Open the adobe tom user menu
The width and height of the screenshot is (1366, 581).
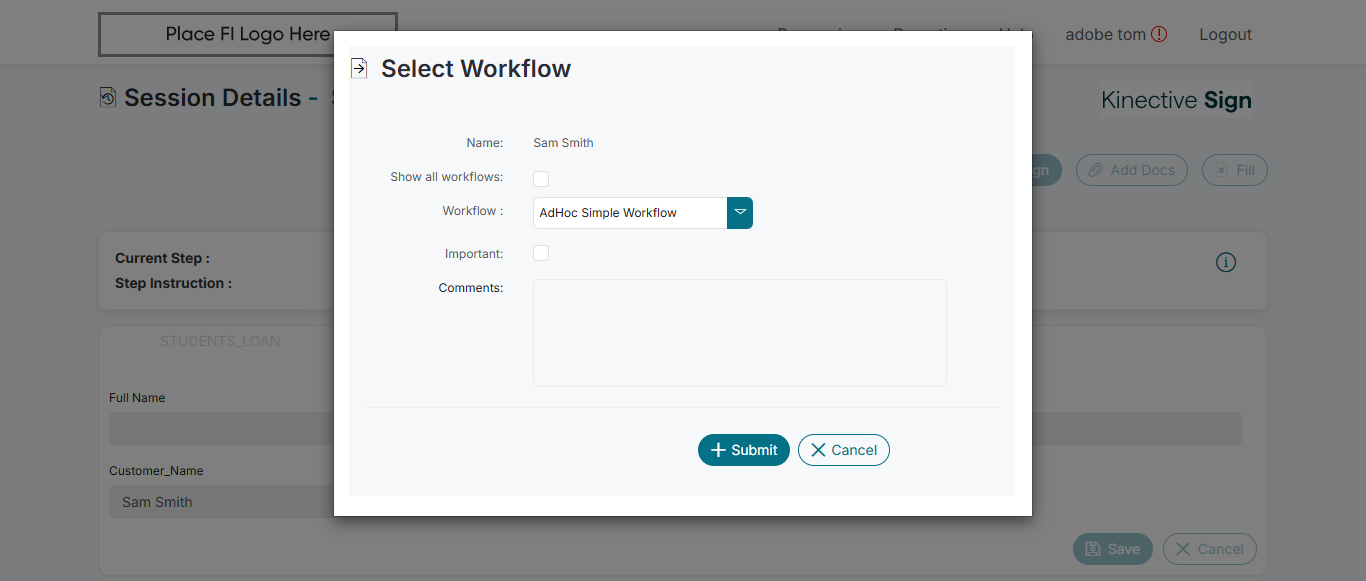[x=1105, y=34]
